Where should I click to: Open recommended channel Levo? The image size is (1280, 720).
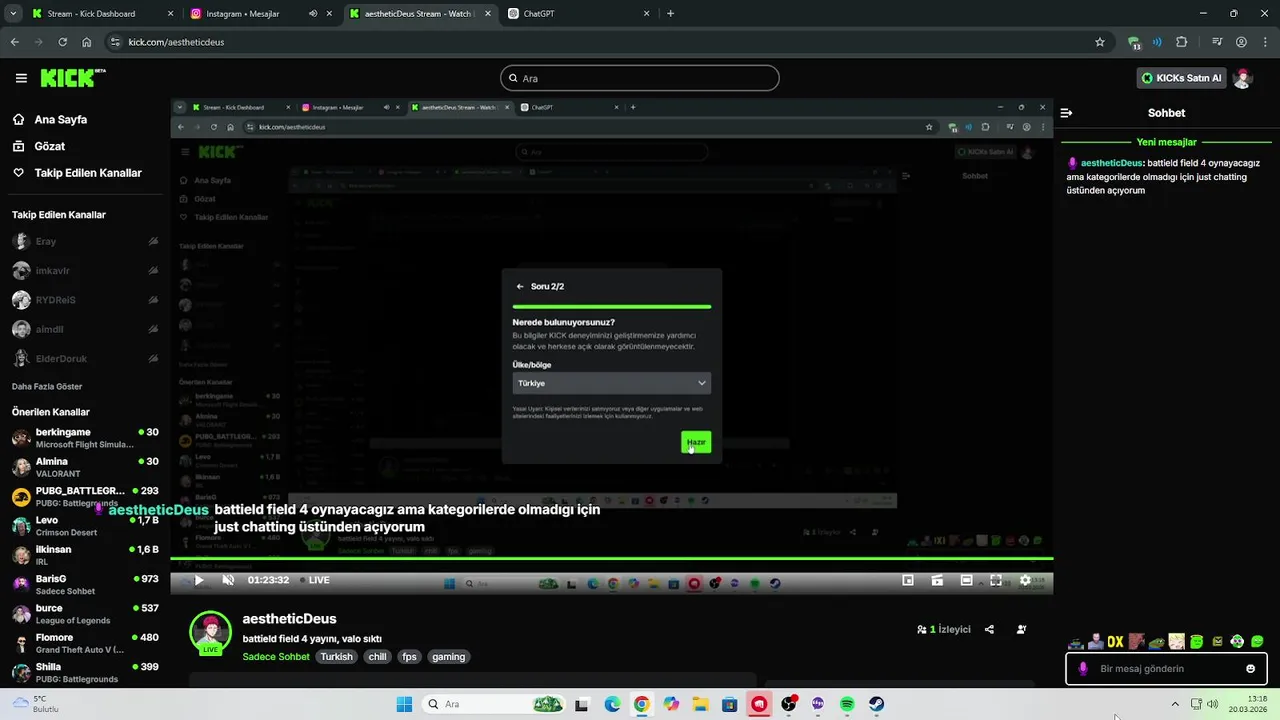click(x=84, y=526)
